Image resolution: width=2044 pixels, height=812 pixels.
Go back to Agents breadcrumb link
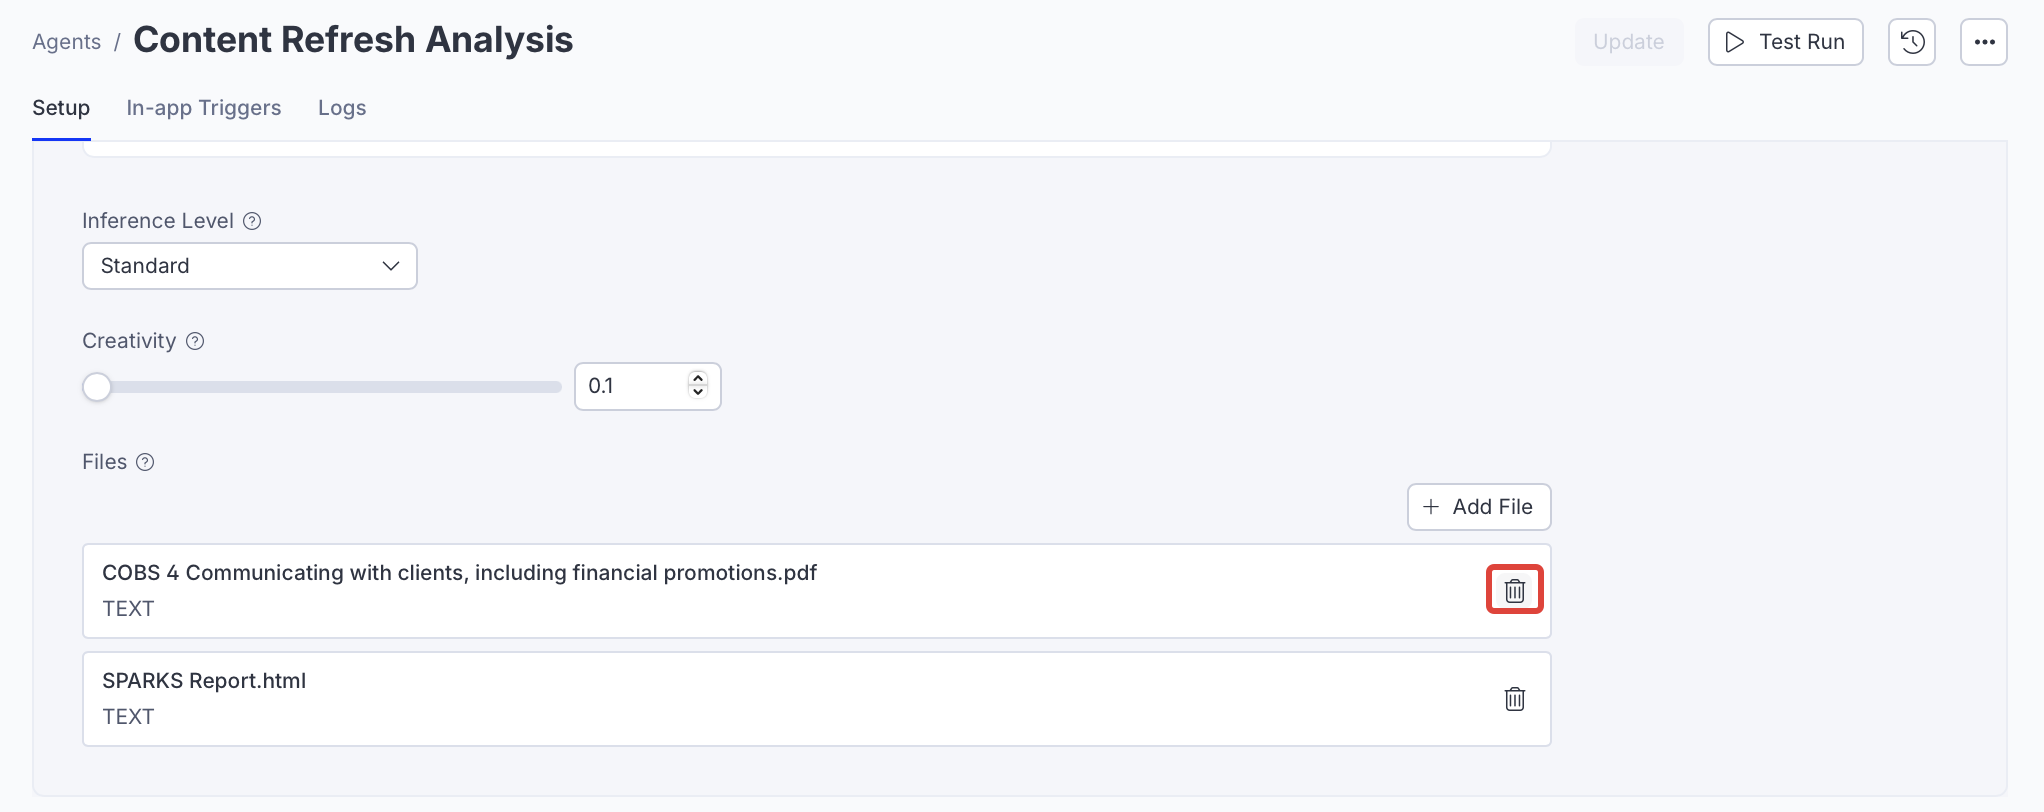click(x=66, y=42)
